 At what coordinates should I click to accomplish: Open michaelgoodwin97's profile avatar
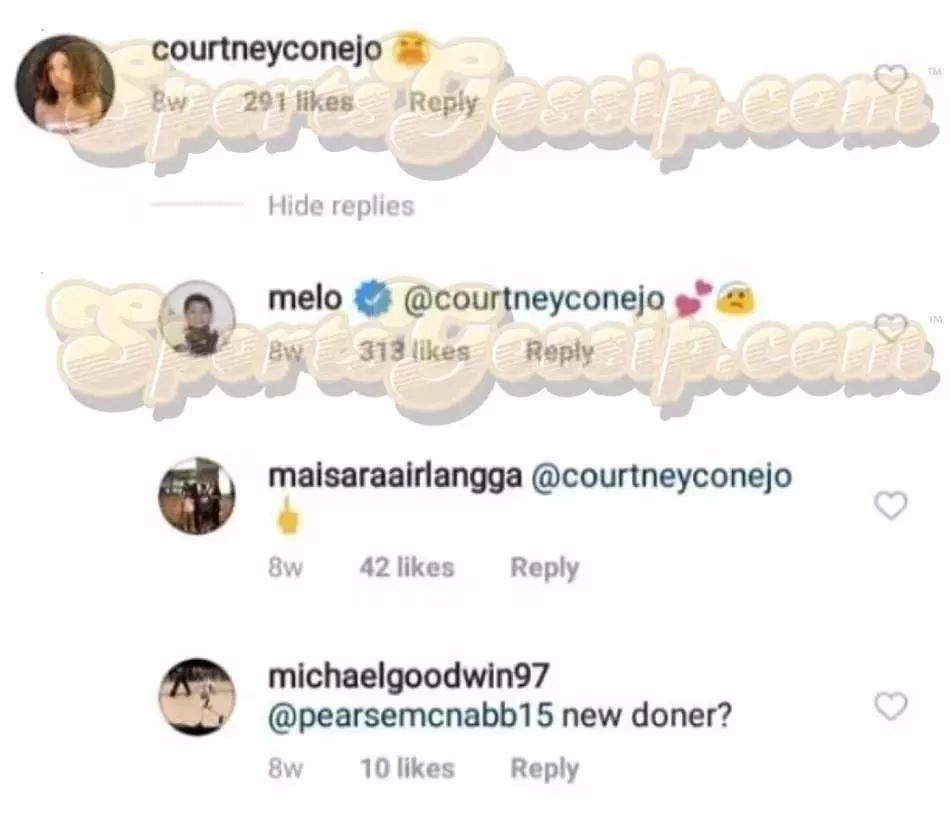click(197, 696)
